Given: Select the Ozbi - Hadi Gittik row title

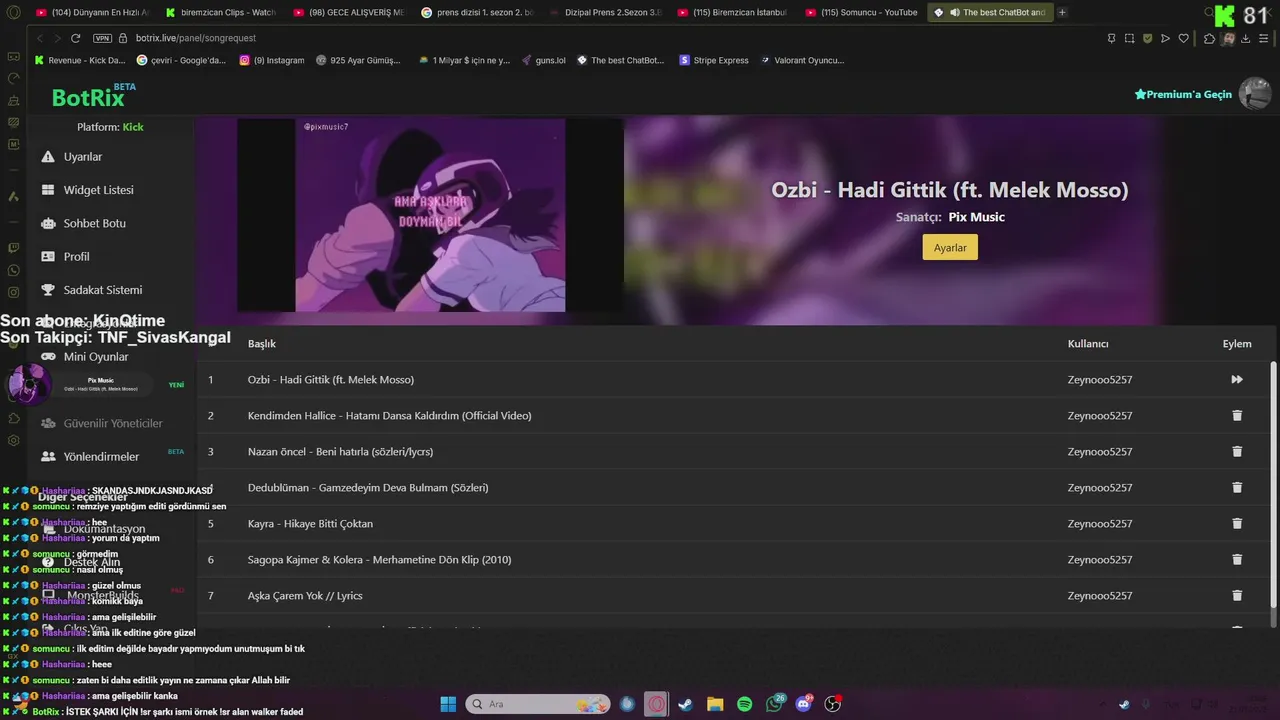Looking at the screenshot, I should 331,379.
